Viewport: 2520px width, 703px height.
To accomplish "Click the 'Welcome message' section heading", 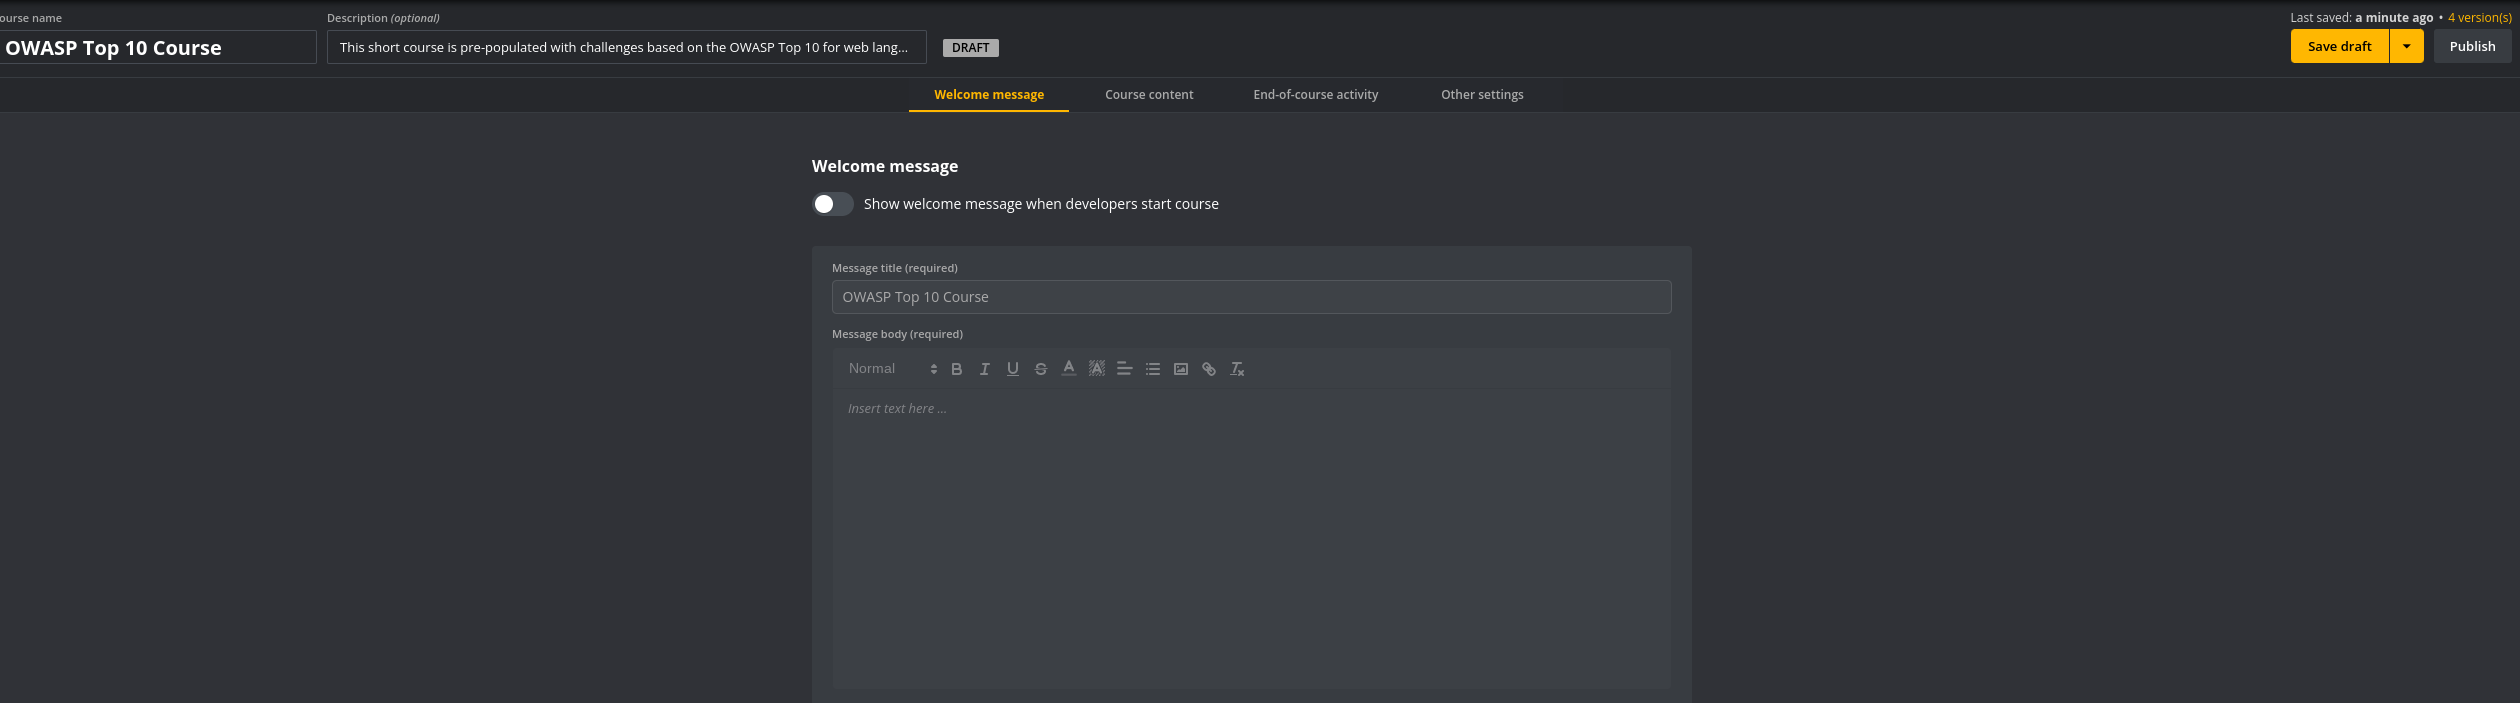I will point(885,166).
